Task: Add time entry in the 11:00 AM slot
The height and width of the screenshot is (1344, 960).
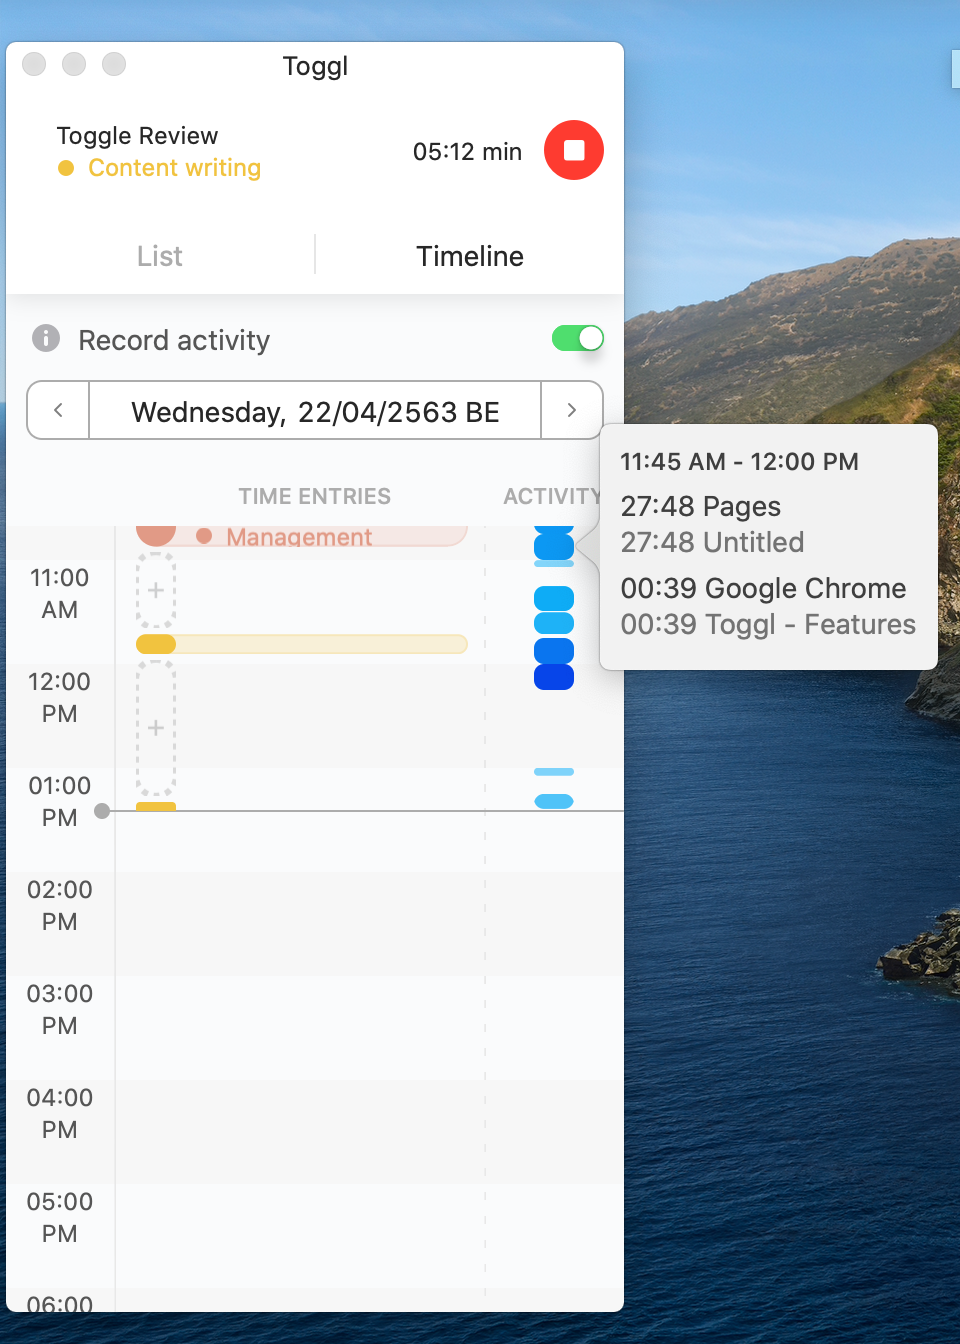Action: pos(156,590)
